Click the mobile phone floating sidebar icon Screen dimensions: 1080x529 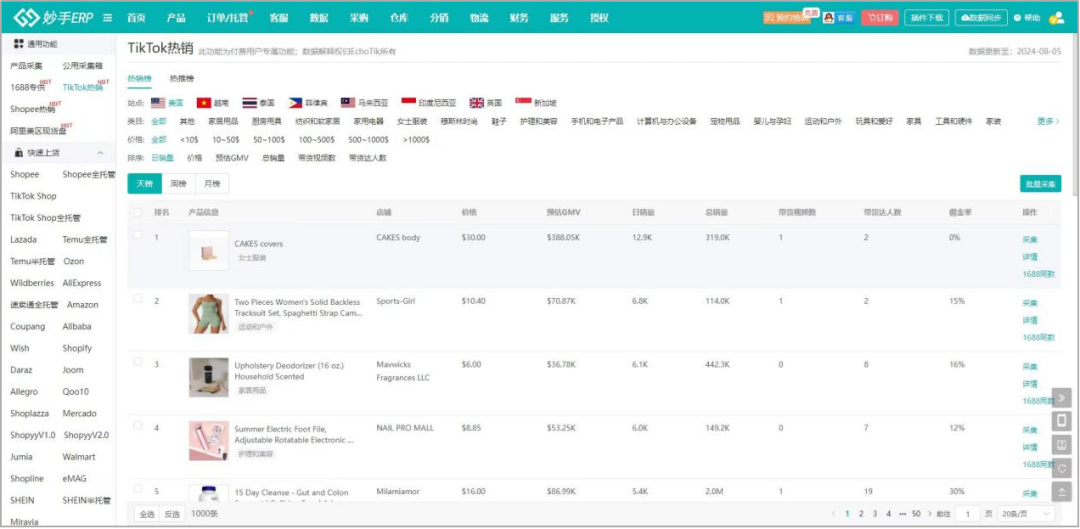[1061, 420]
